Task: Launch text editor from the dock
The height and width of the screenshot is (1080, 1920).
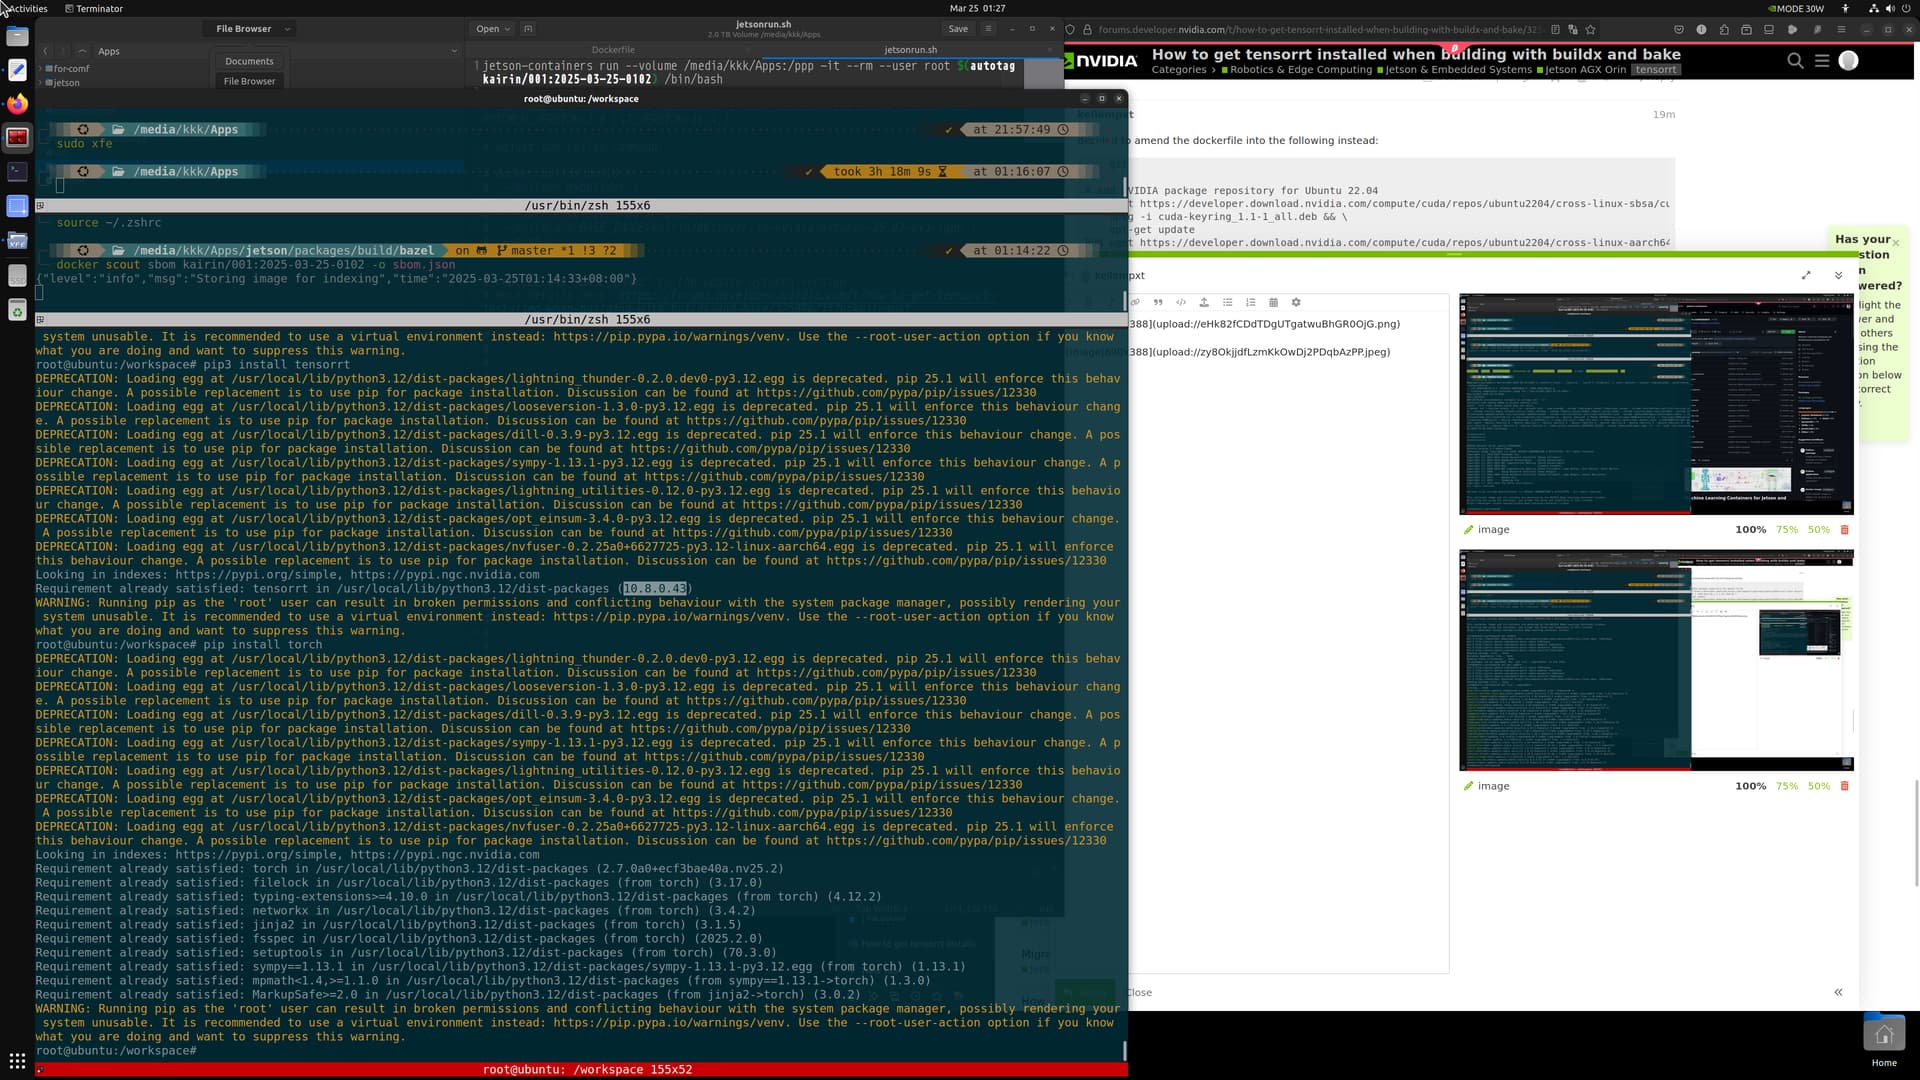Action: click(17, 70)
